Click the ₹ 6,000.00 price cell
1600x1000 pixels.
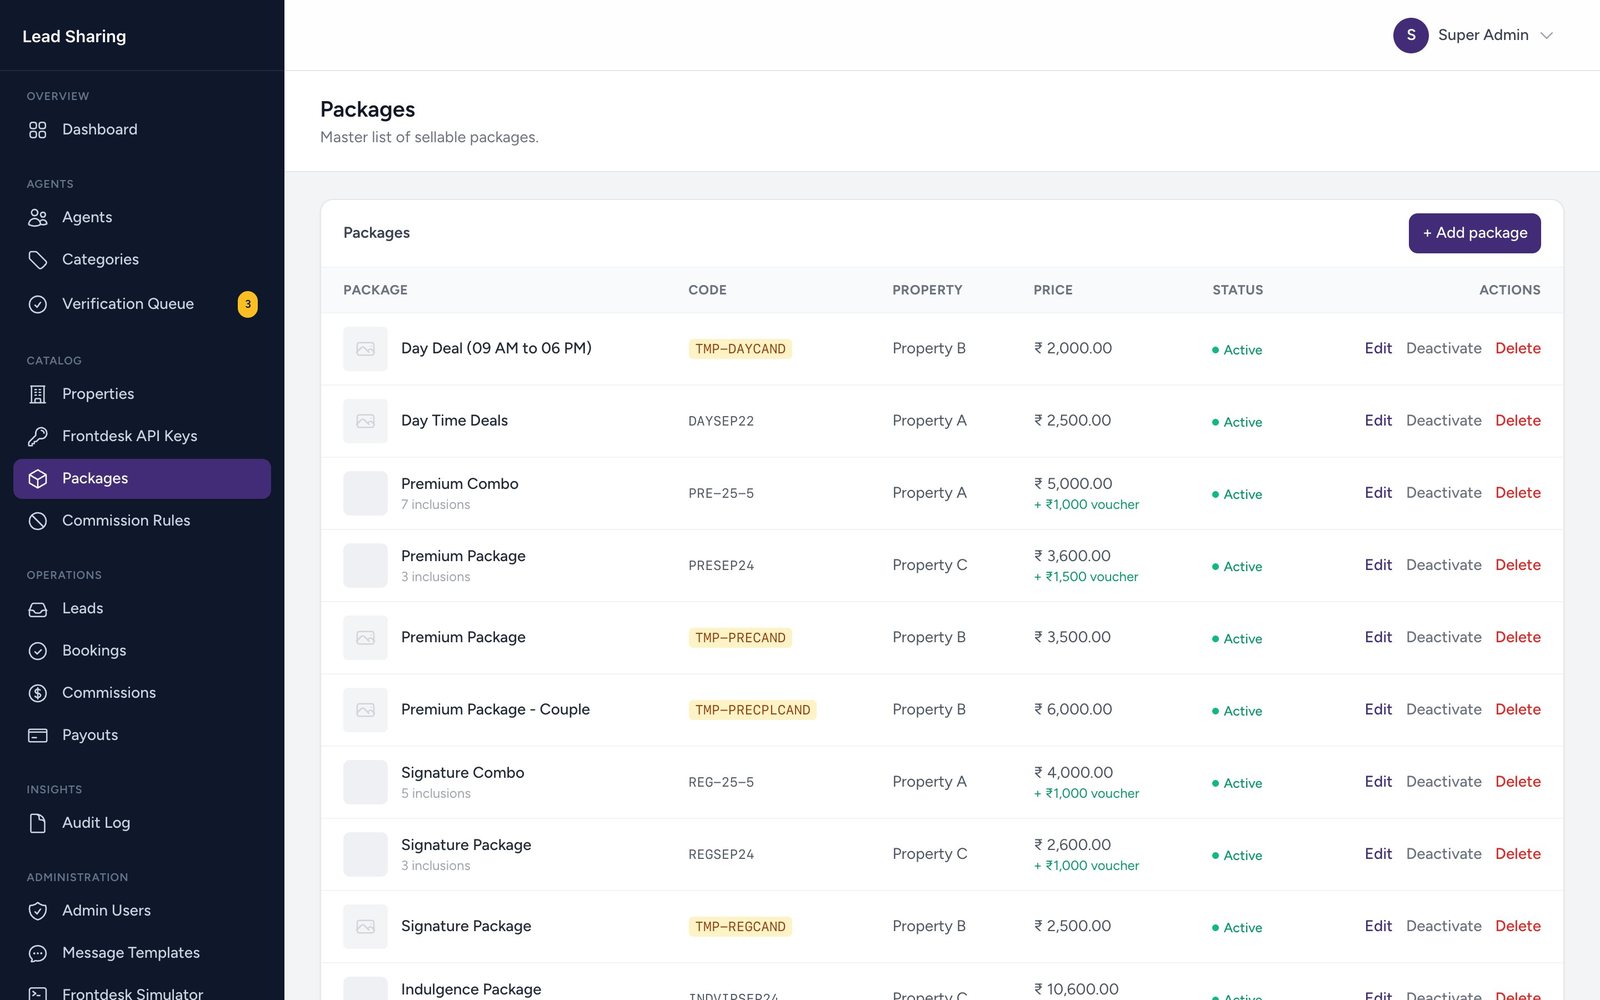1073,709
